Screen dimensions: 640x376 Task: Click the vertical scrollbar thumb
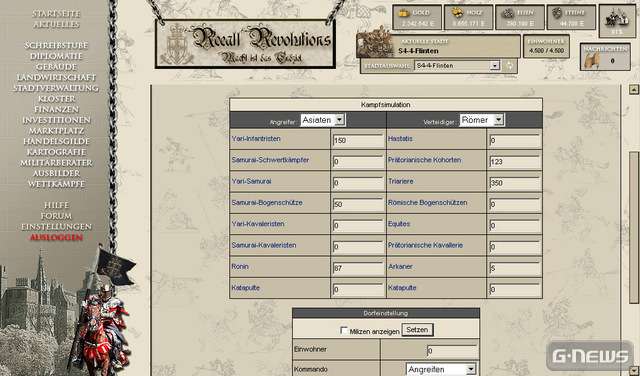click(x=633, y=227)
